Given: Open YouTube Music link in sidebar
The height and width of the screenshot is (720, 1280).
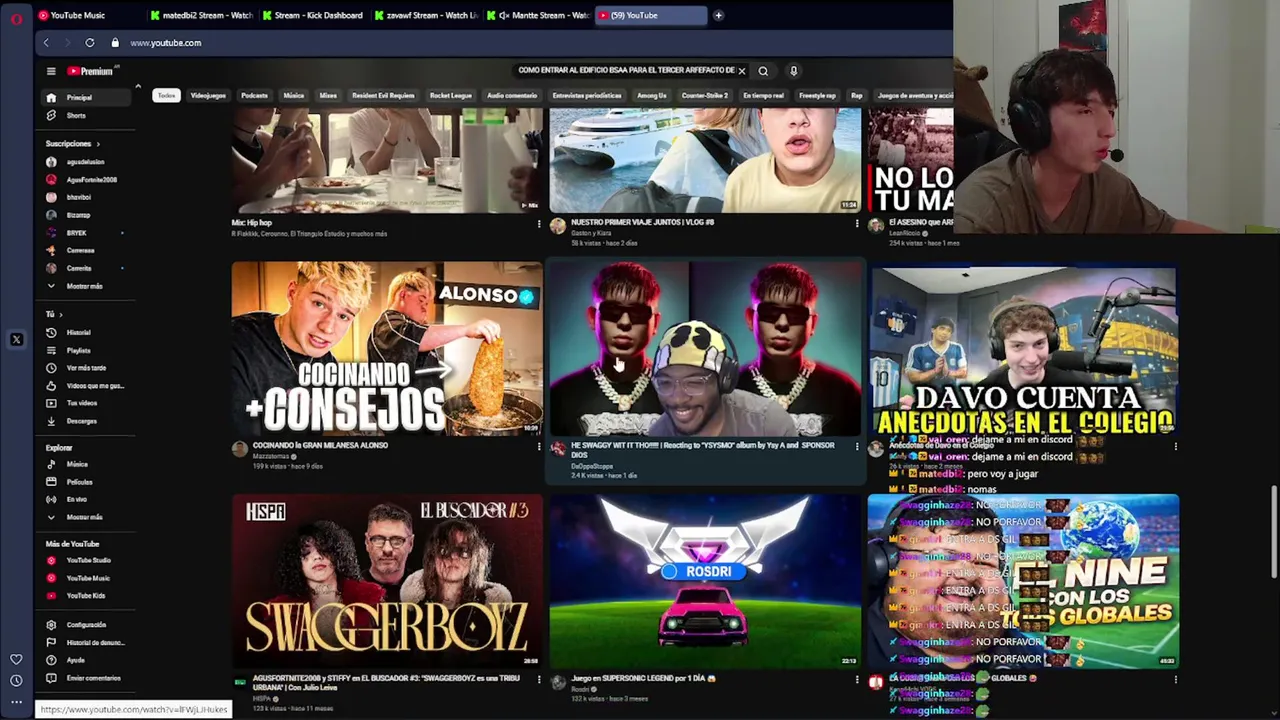Looking at the screenshot, I should 88,579.
